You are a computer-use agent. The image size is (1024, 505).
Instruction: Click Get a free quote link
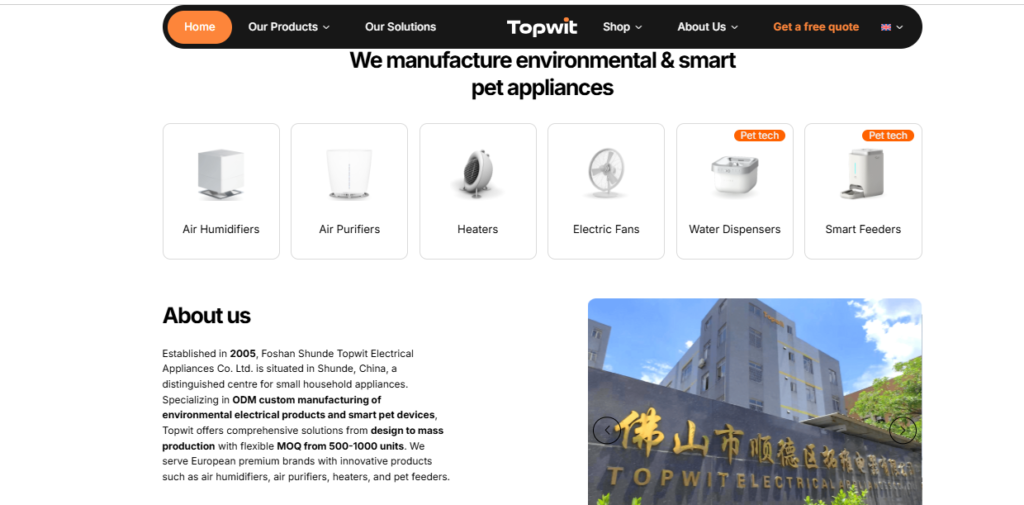click(x=816, y=27)
